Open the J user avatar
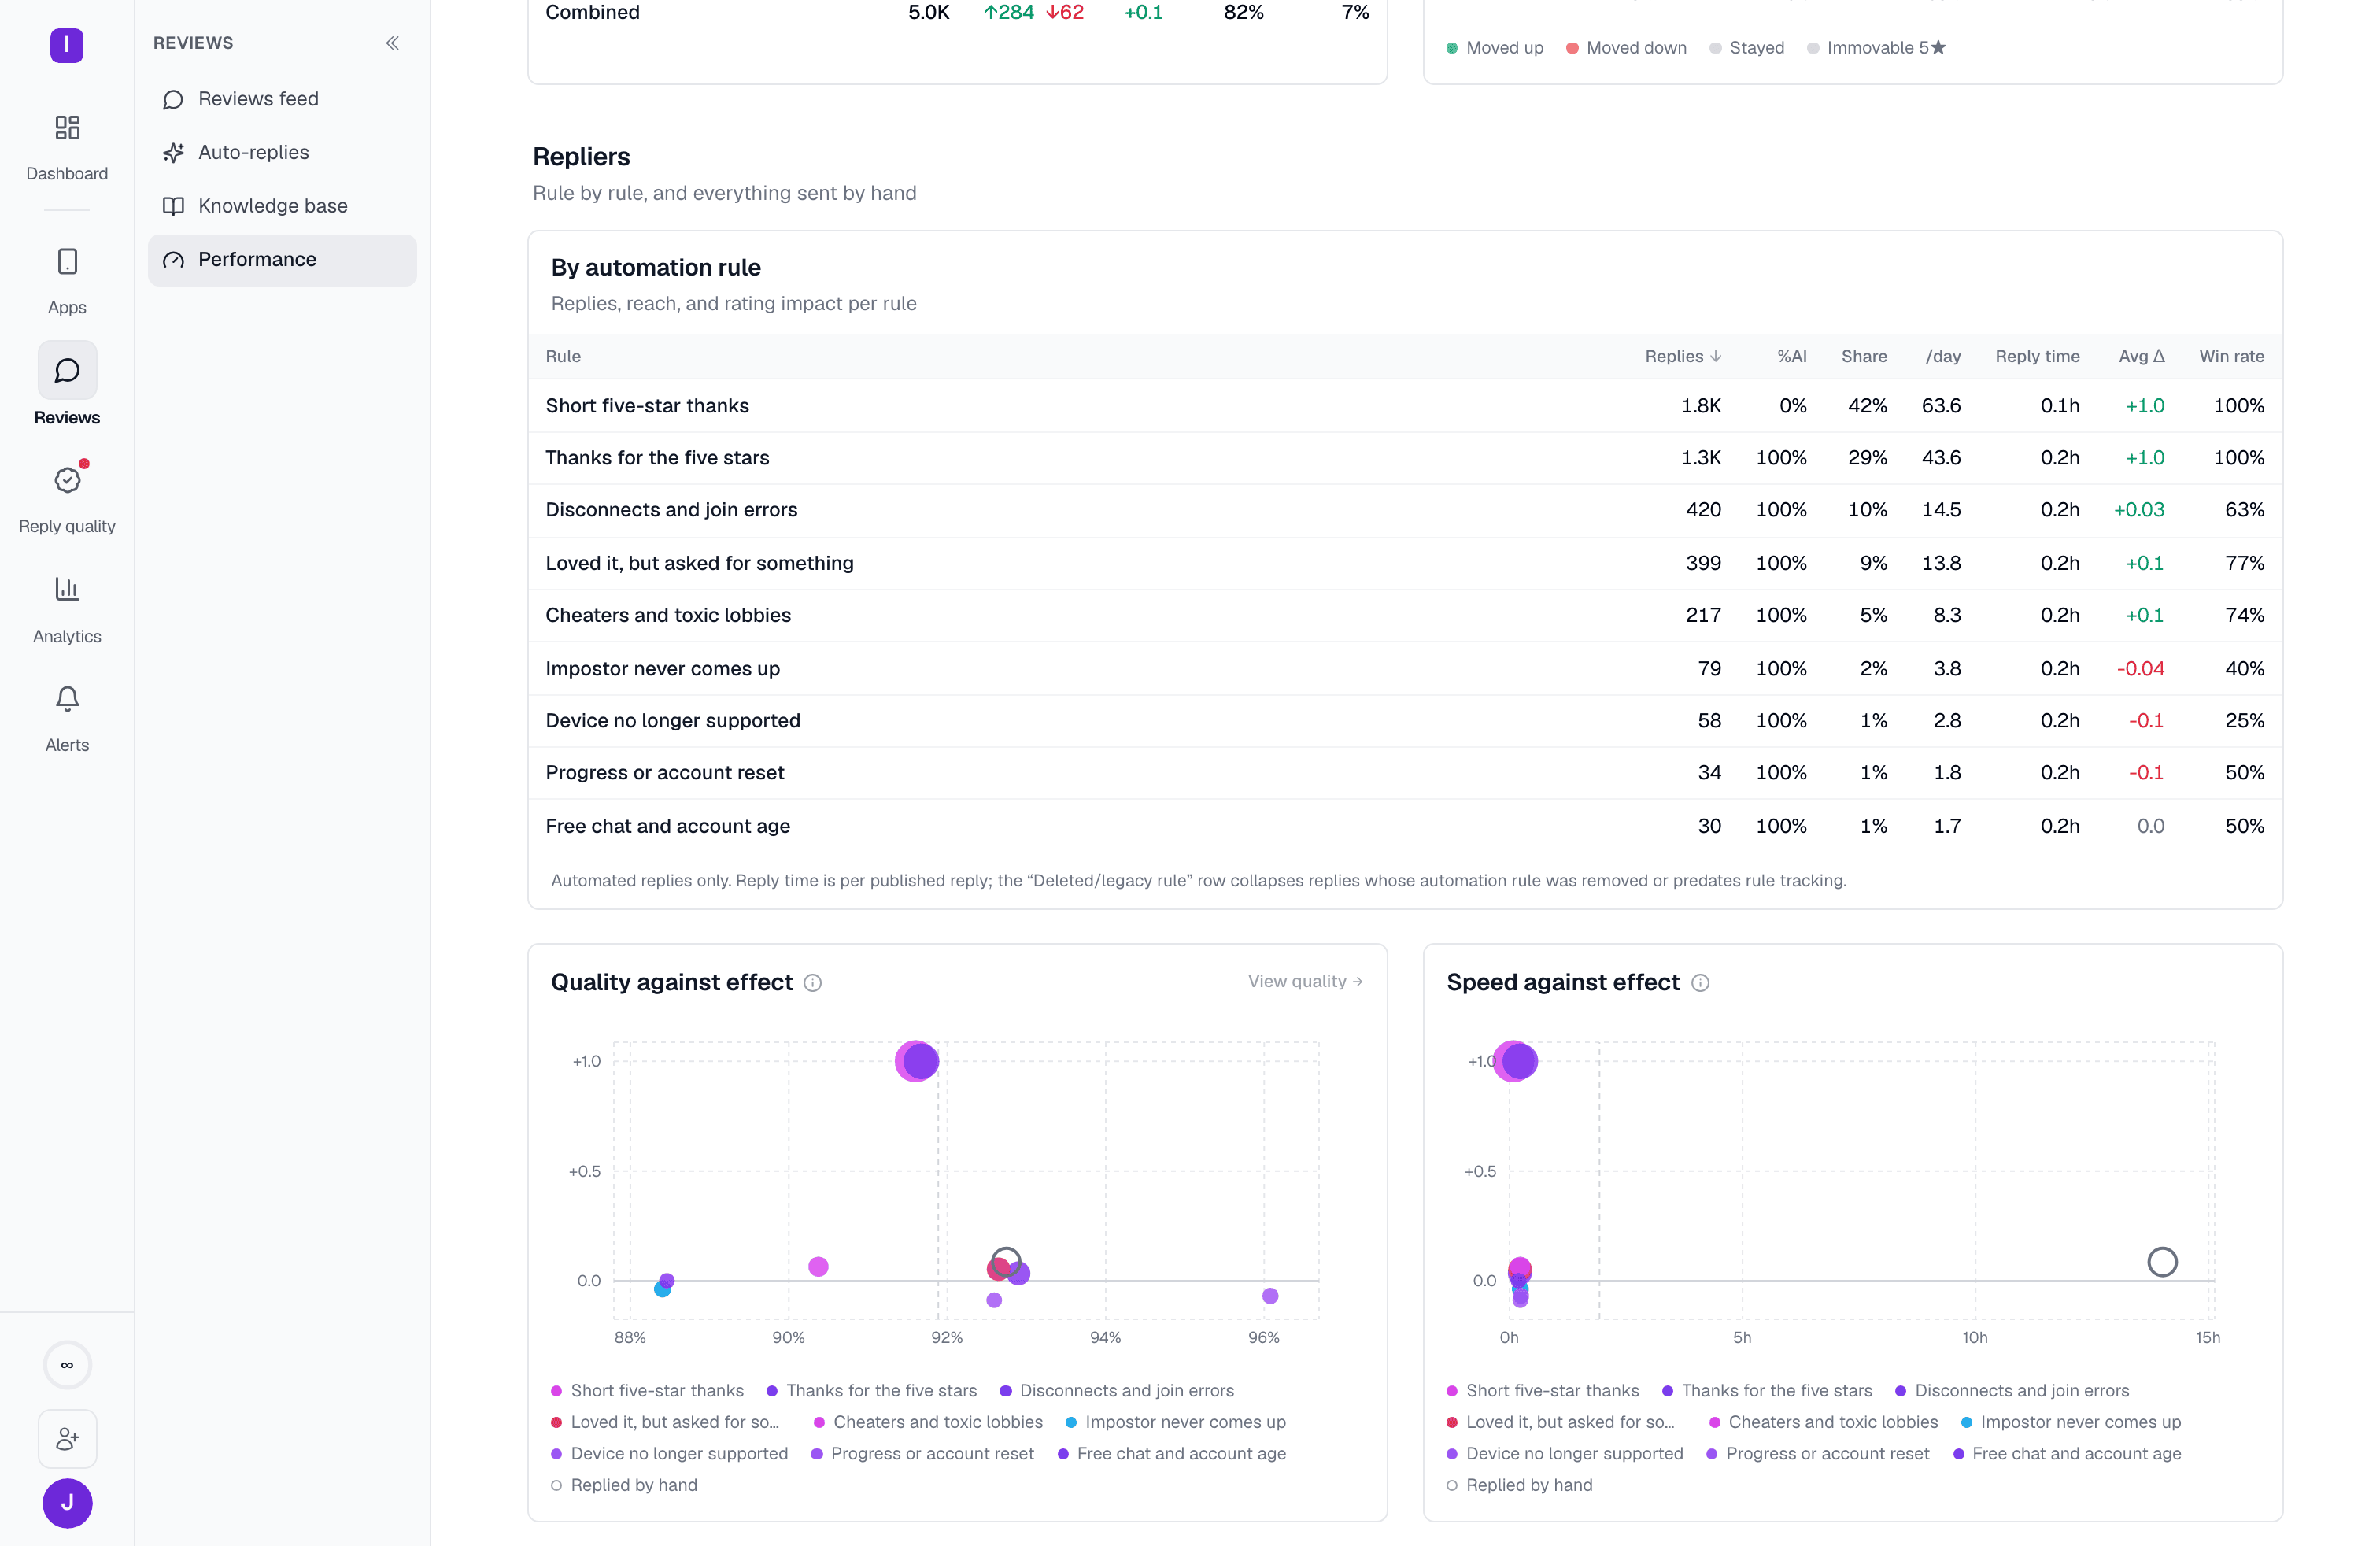The width and height of the screenshot is (2380, 1546). [67, 1503]
